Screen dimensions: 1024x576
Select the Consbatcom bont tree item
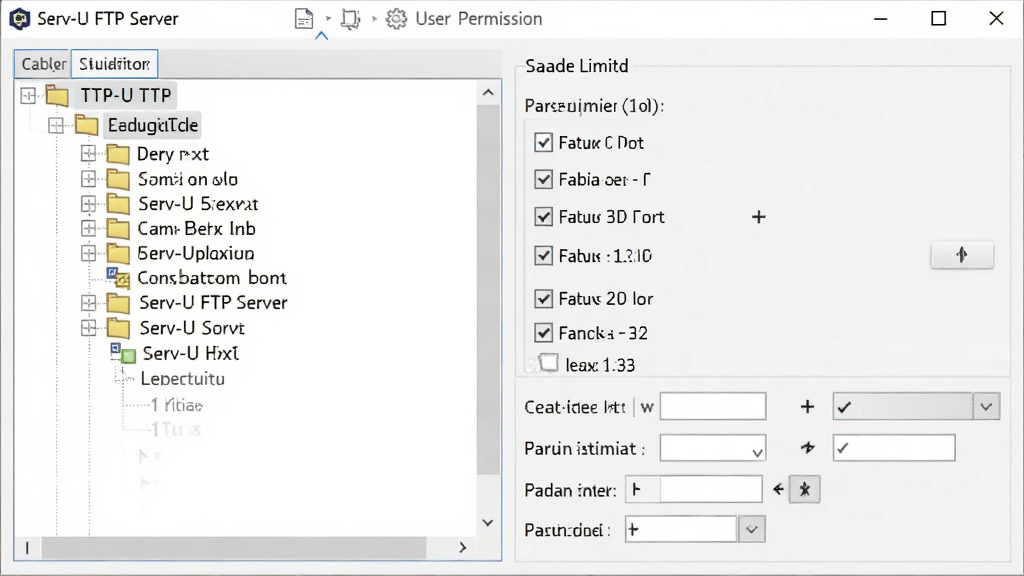pos(212,278)
